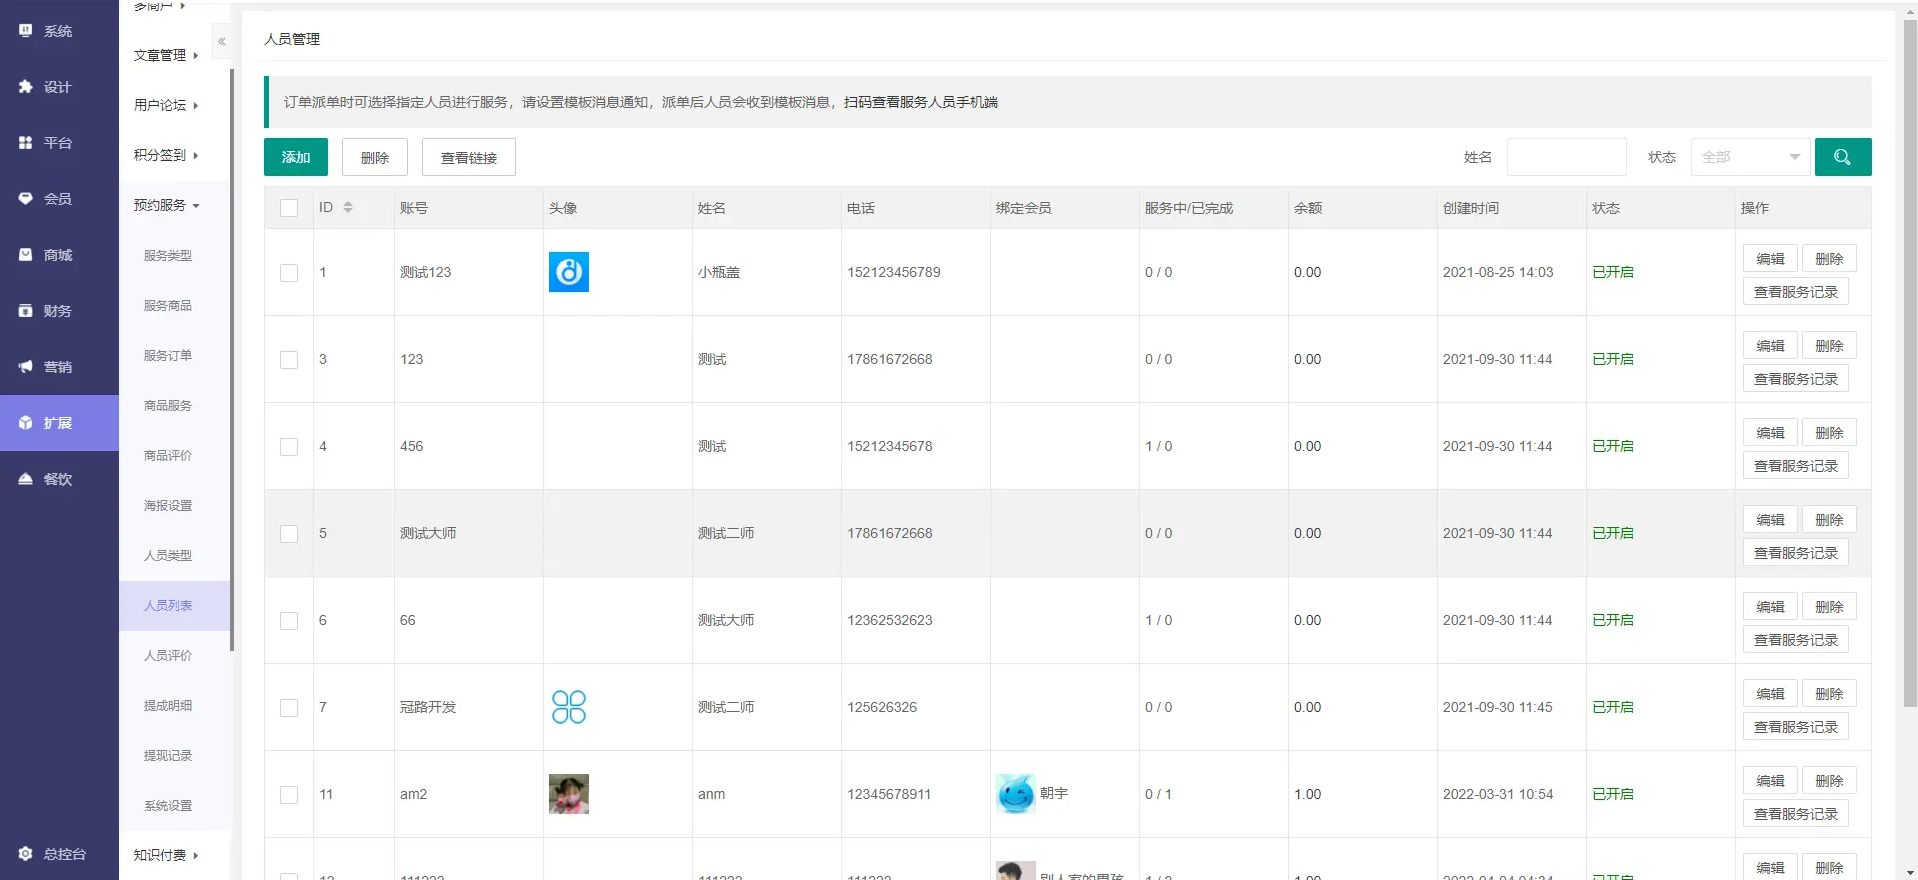This screenshot has width=1918, height=880.
Task: Toggle the select-all header checkbox
Action: point(289,208)
